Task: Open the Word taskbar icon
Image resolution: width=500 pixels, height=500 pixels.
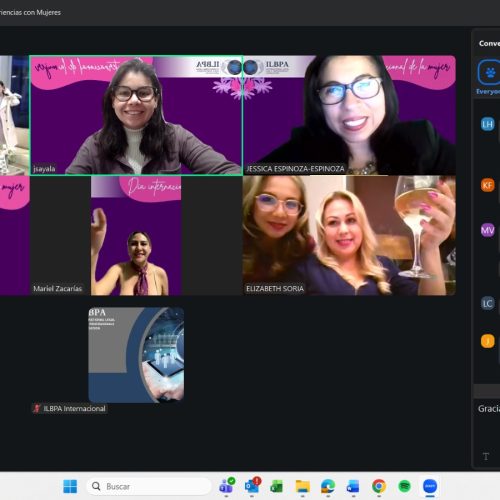Action: [353, 487]
